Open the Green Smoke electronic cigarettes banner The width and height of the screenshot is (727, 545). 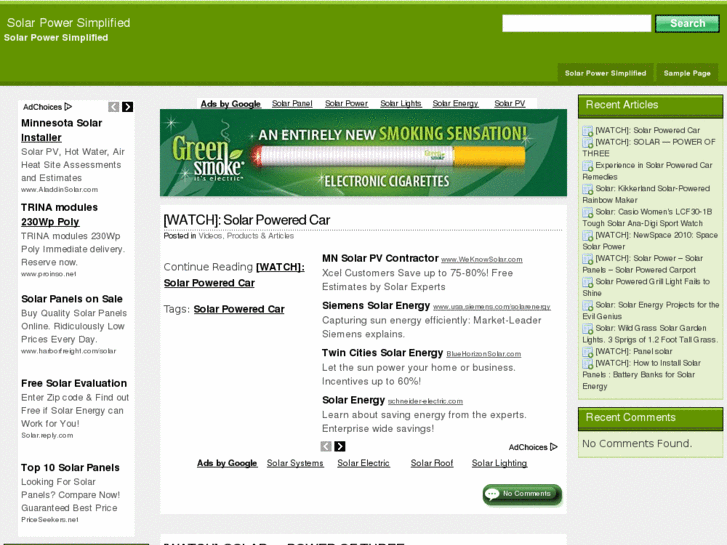pyautogui.click(x=363, y=153)
